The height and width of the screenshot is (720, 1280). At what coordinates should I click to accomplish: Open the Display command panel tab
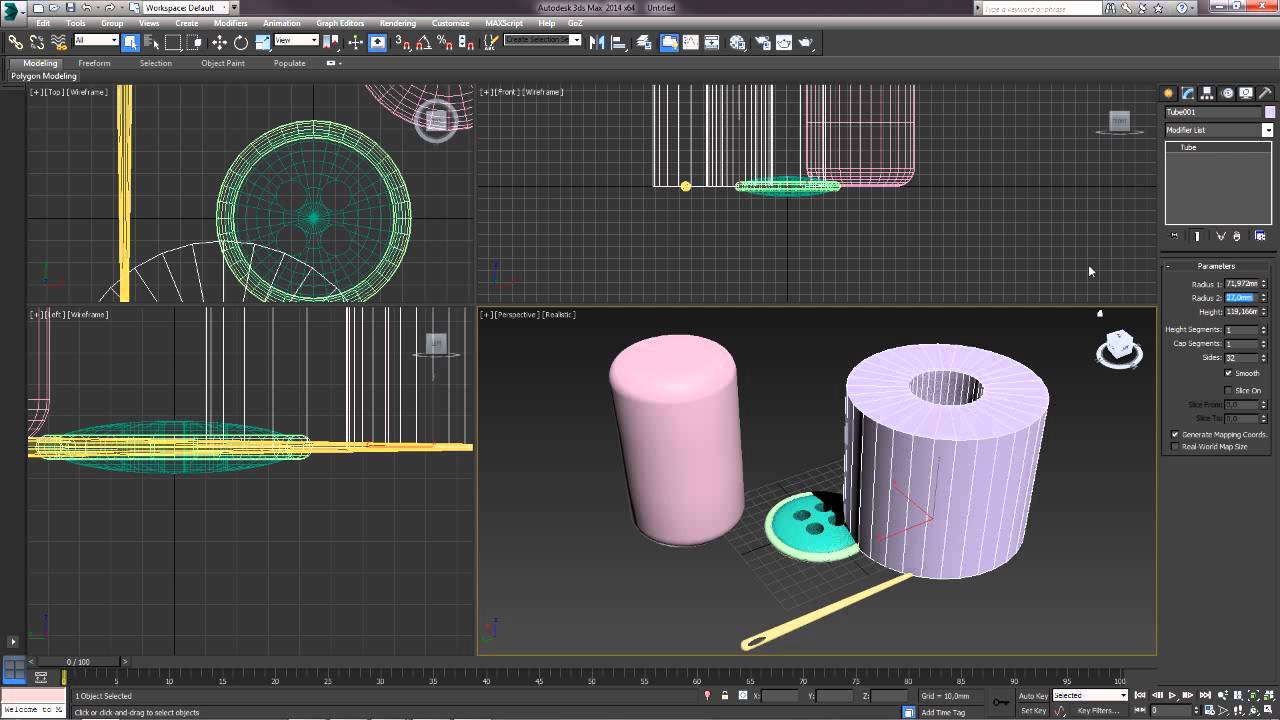pos(1246,93)
